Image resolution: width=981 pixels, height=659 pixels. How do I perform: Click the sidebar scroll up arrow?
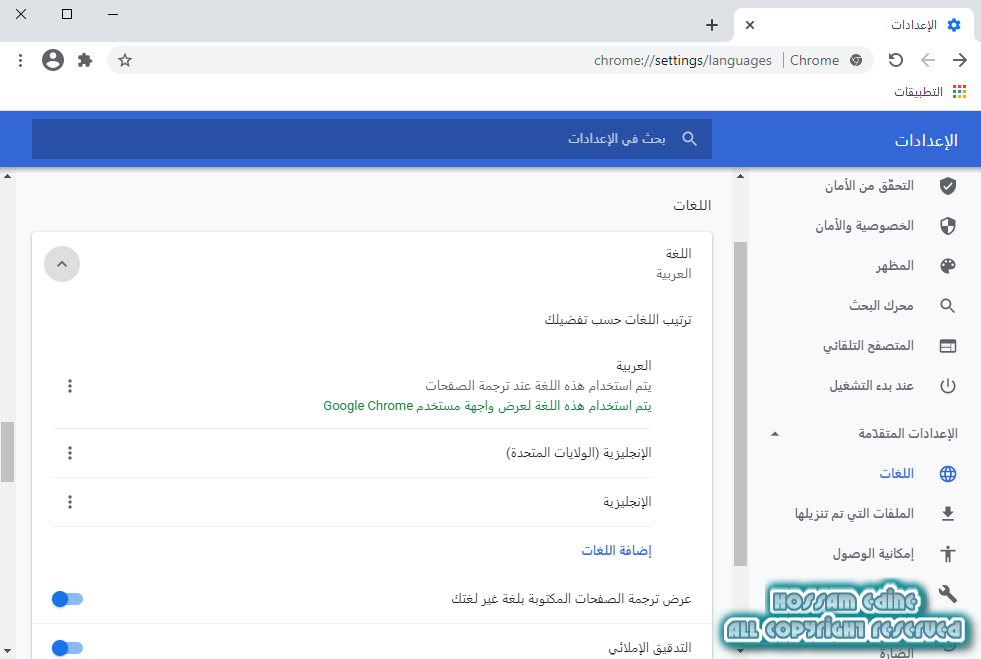coord(741,176)
